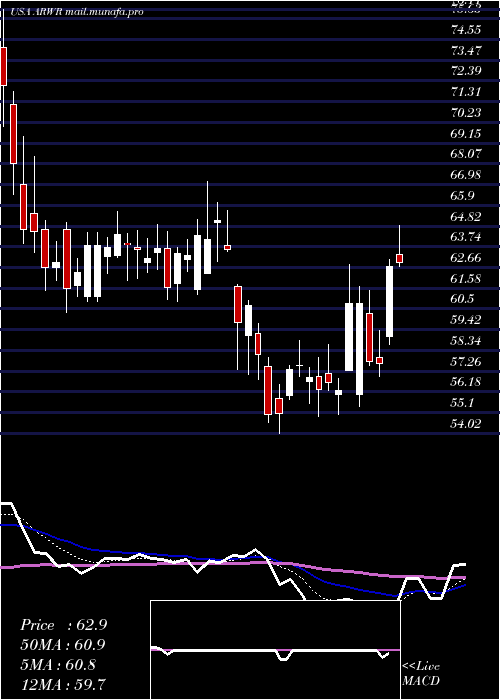Select the 55.1 price axis label
The height and width of the screenshot is (700, 500).
[x=462, y=403]
